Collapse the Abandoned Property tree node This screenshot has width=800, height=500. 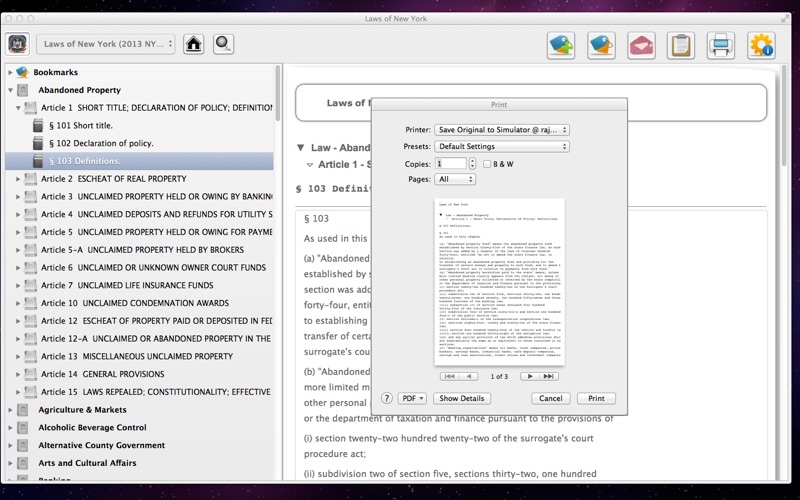pyautogui.click(x=10, y=90)
